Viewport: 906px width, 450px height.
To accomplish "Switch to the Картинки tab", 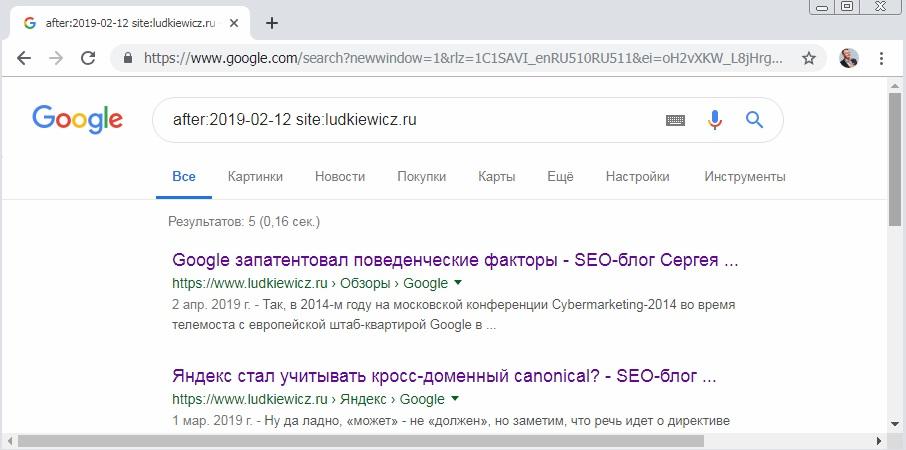I will tap(255, 176).
